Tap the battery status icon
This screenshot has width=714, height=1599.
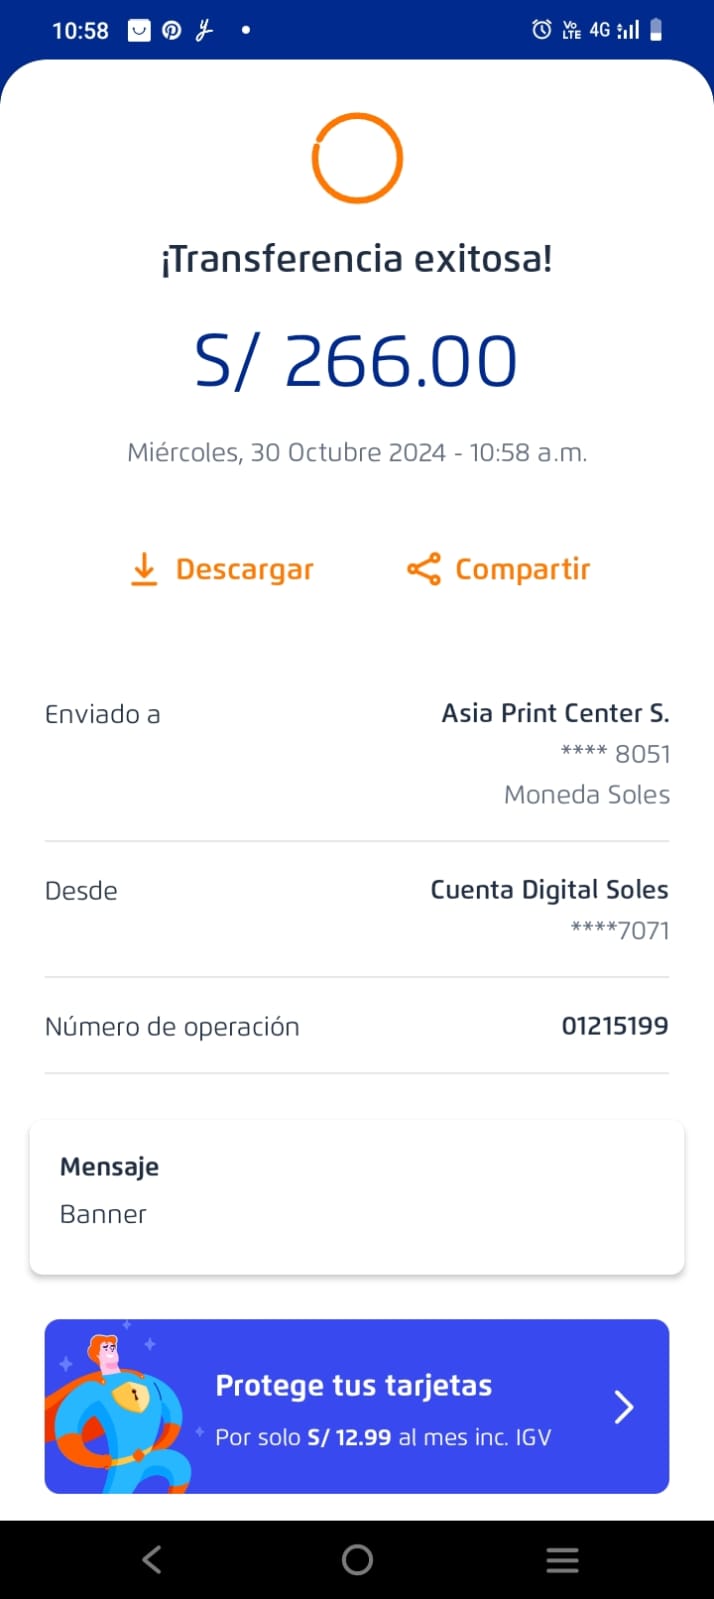pos(656,30)
